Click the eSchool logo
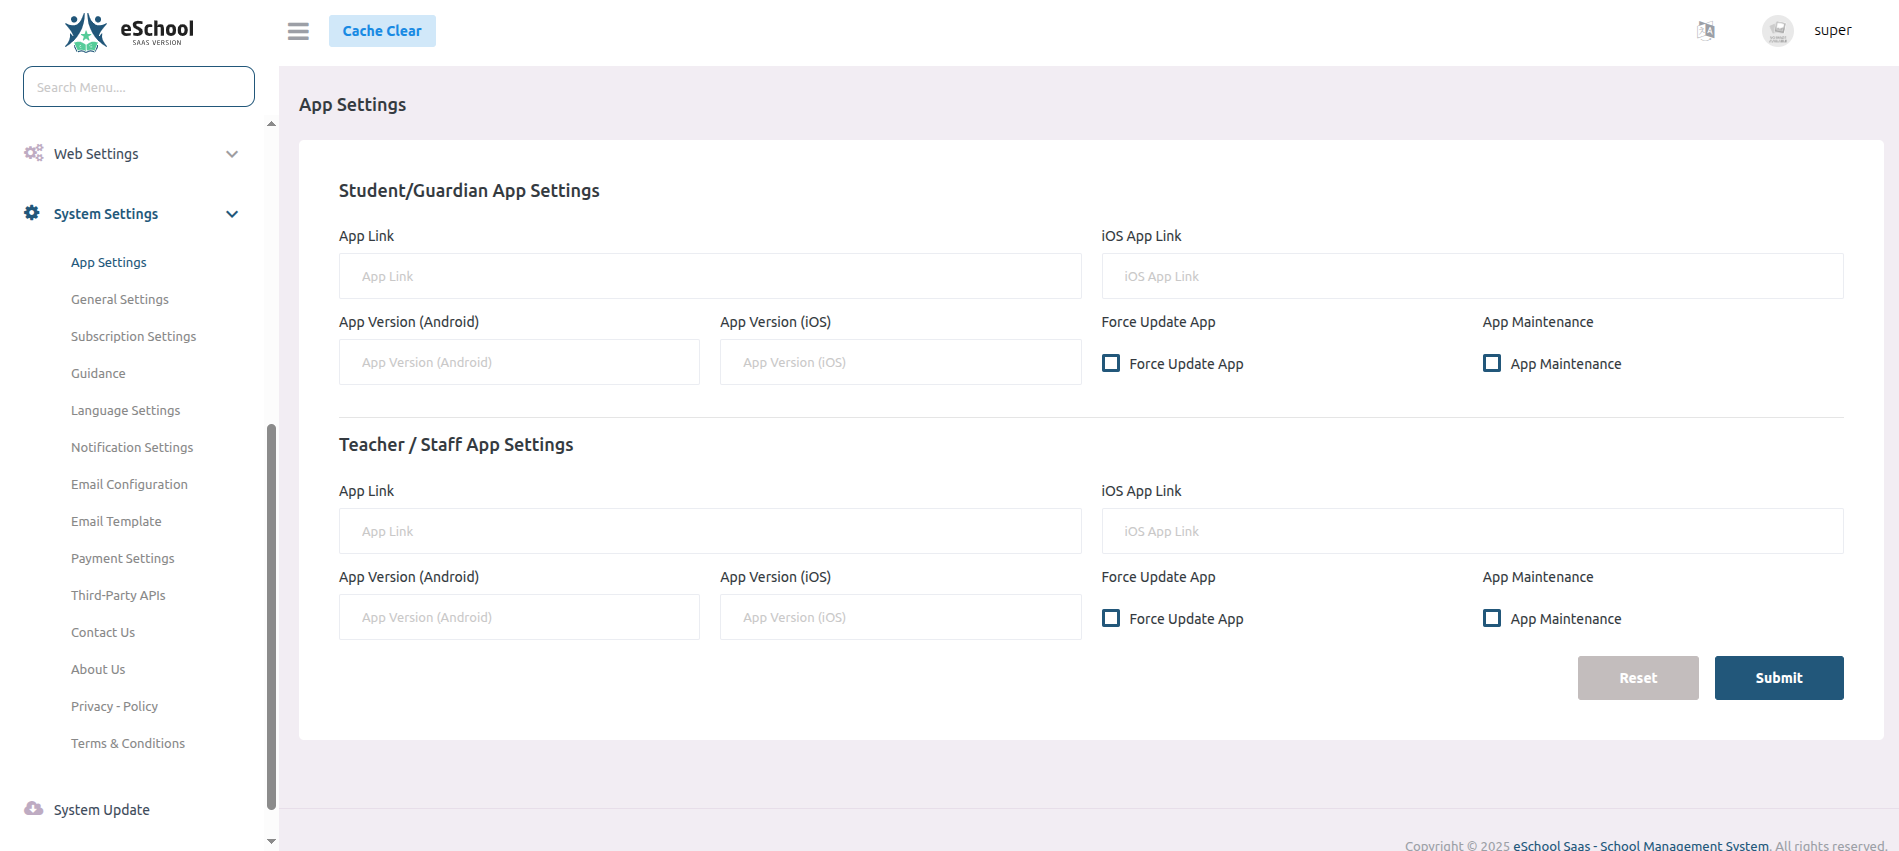Image resolution: width=1899 pixels, height=851 pixels. (x=129, y=32)
